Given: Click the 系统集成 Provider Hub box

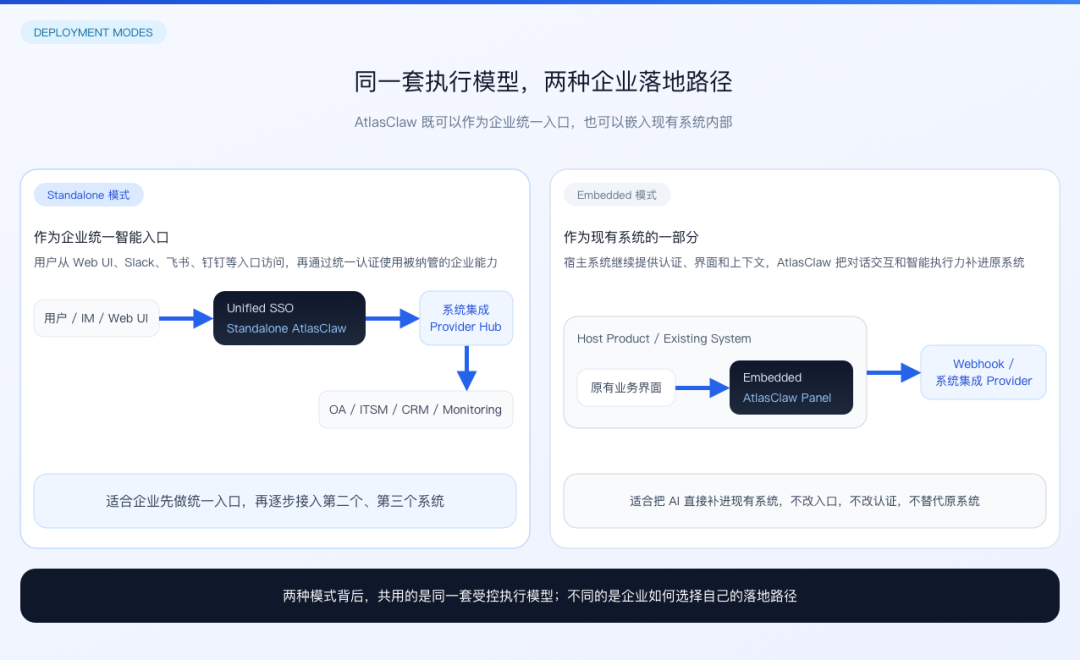Looking at the screenshot, I should point(466,318).
